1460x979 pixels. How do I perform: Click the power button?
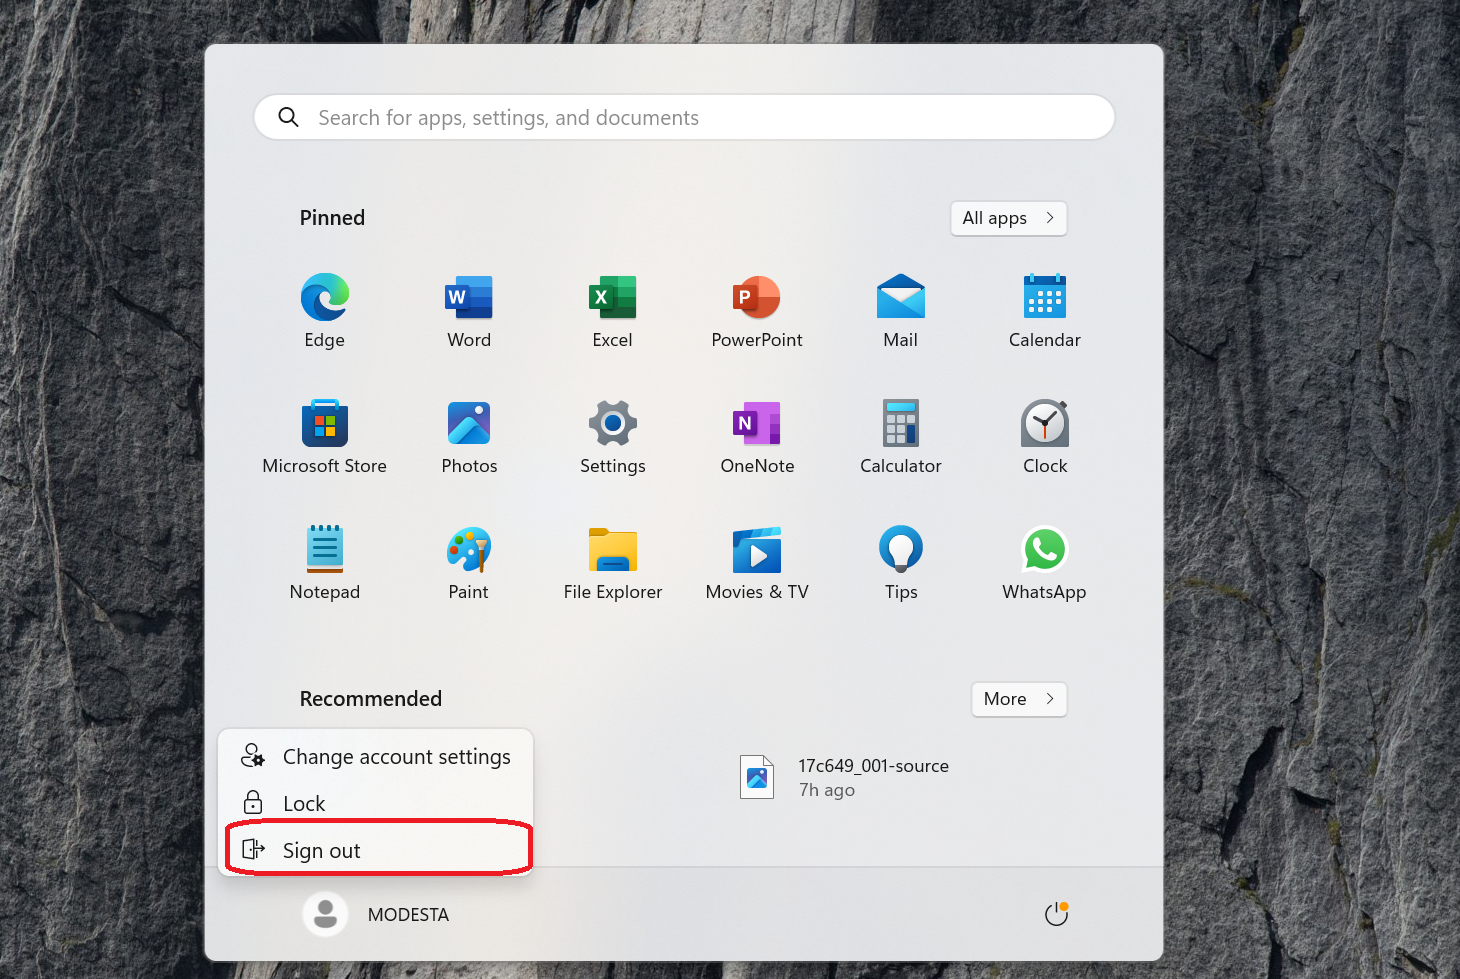[x=1056, y=913]
